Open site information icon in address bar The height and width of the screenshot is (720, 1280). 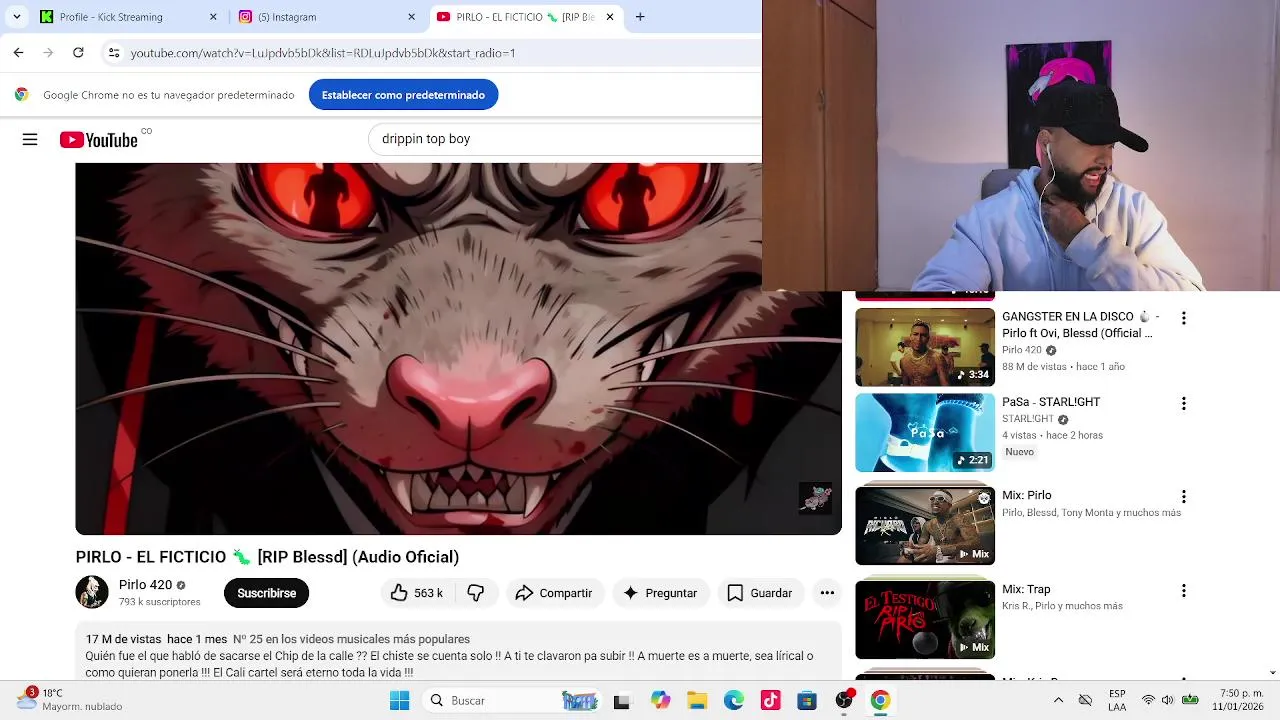click(114, 52)
